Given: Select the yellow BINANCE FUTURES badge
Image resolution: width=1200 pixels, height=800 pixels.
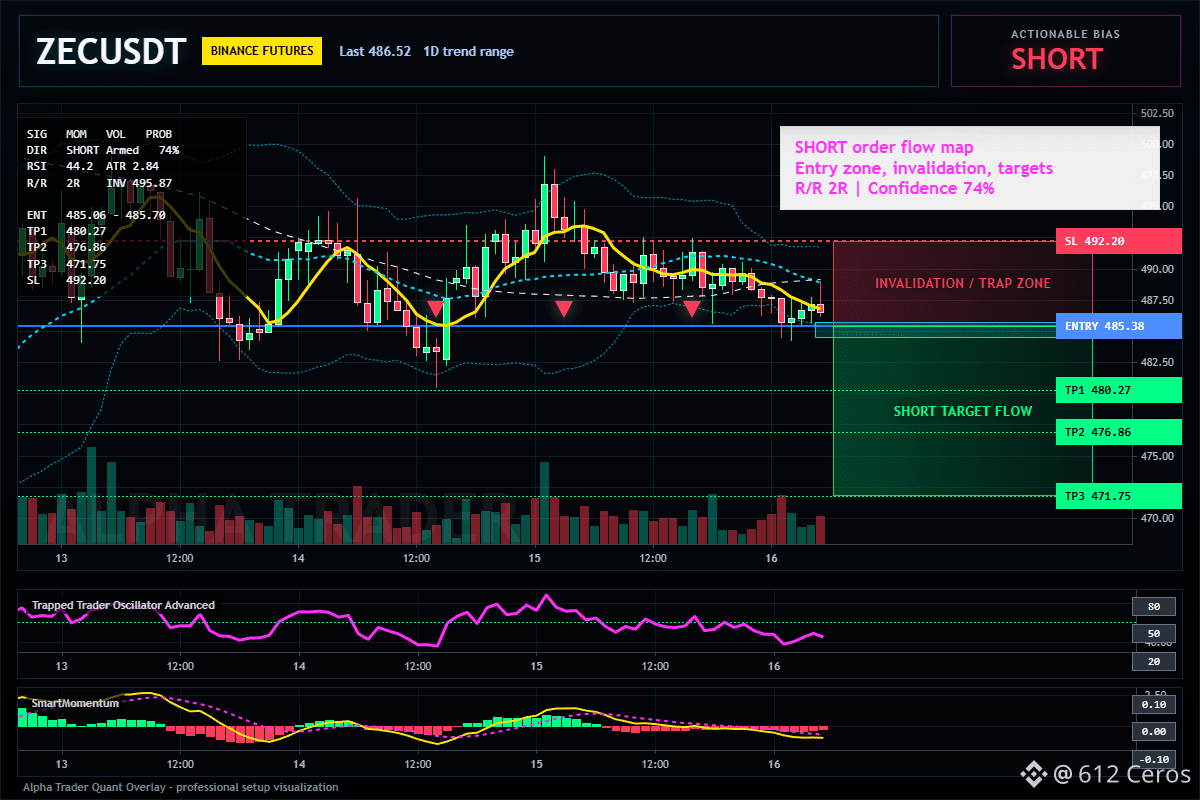Looking at the screenshot, I should [x=262, y=51].
